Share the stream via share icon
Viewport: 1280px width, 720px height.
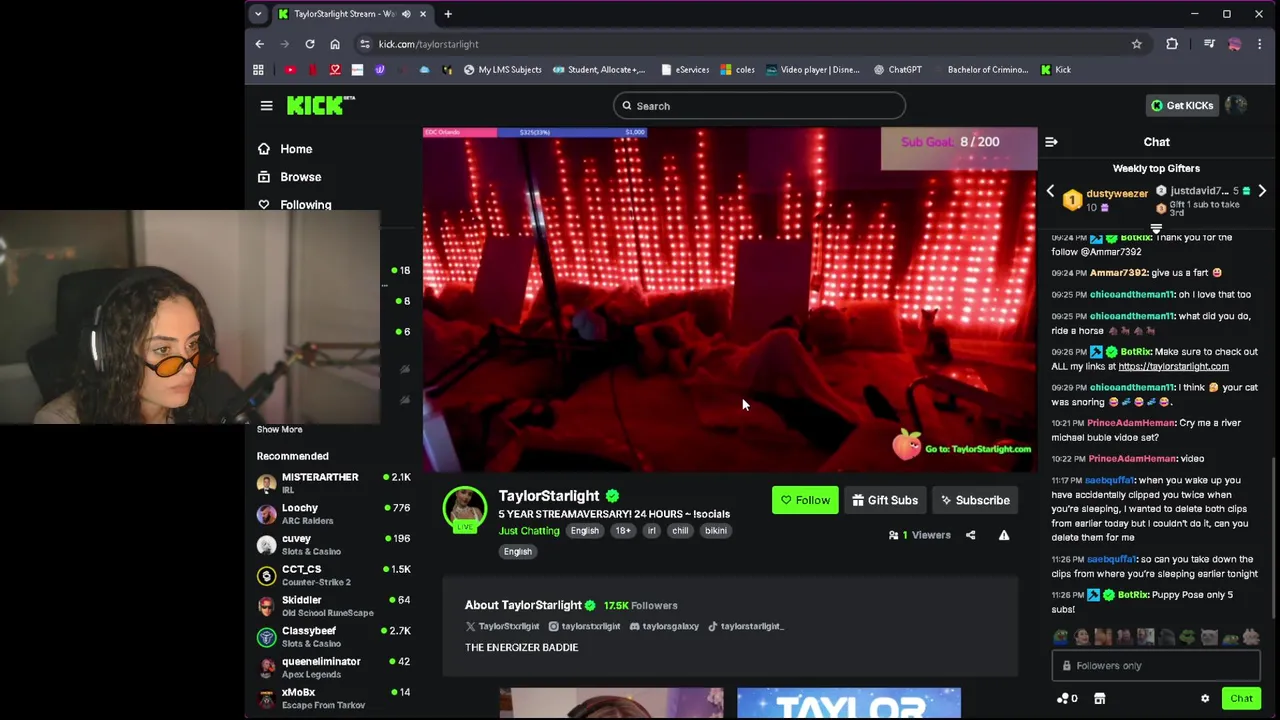pyautogui.click(x=970, y=536)
